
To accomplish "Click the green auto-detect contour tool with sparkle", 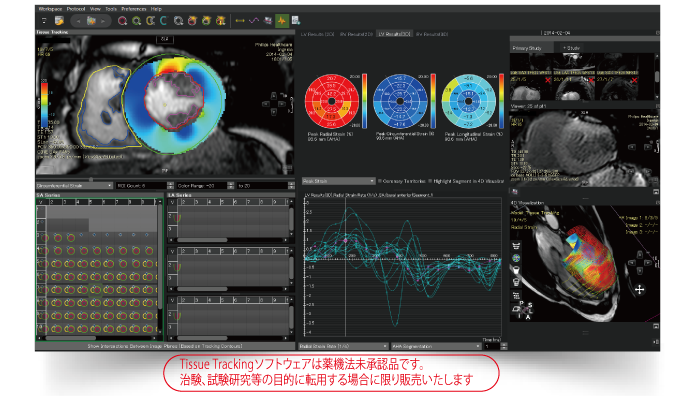I will tap(206, 21).
